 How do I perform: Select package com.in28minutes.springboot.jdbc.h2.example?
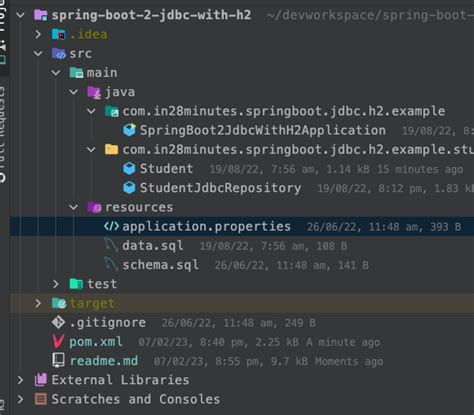284,111
